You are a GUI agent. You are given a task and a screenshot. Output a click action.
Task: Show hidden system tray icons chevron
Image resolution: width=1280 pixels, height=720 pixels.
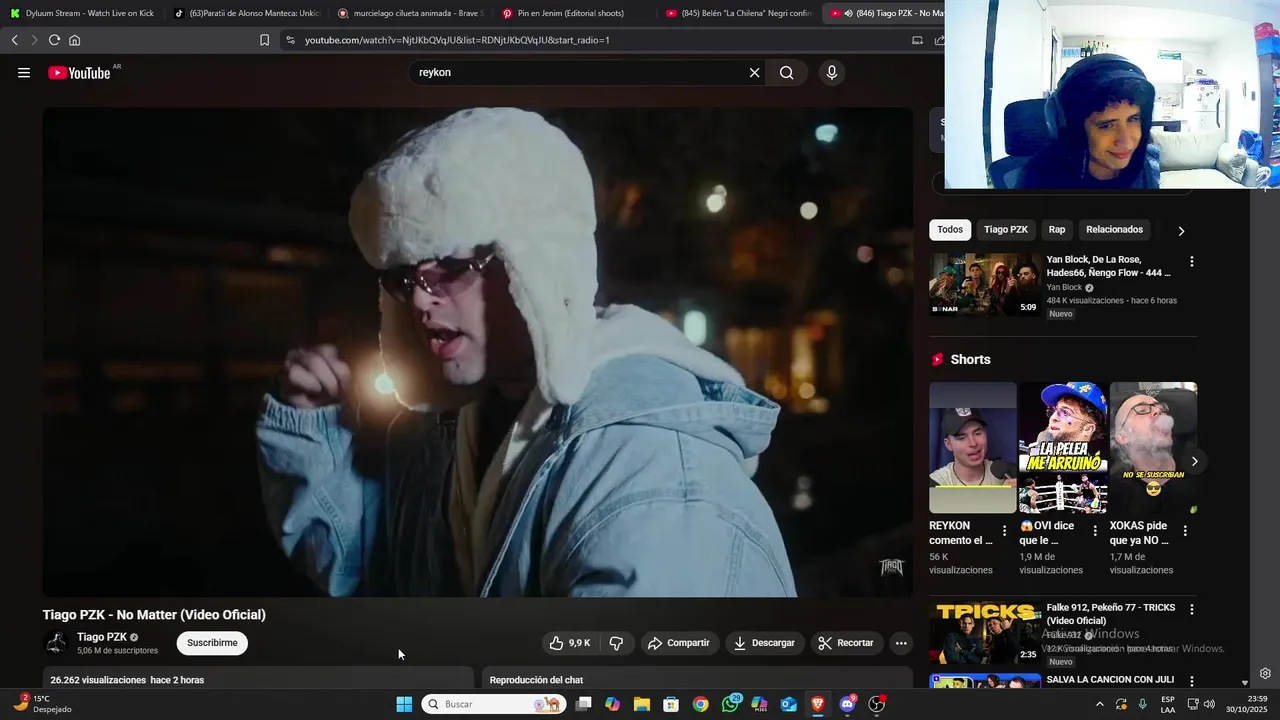click(1100, 704)
